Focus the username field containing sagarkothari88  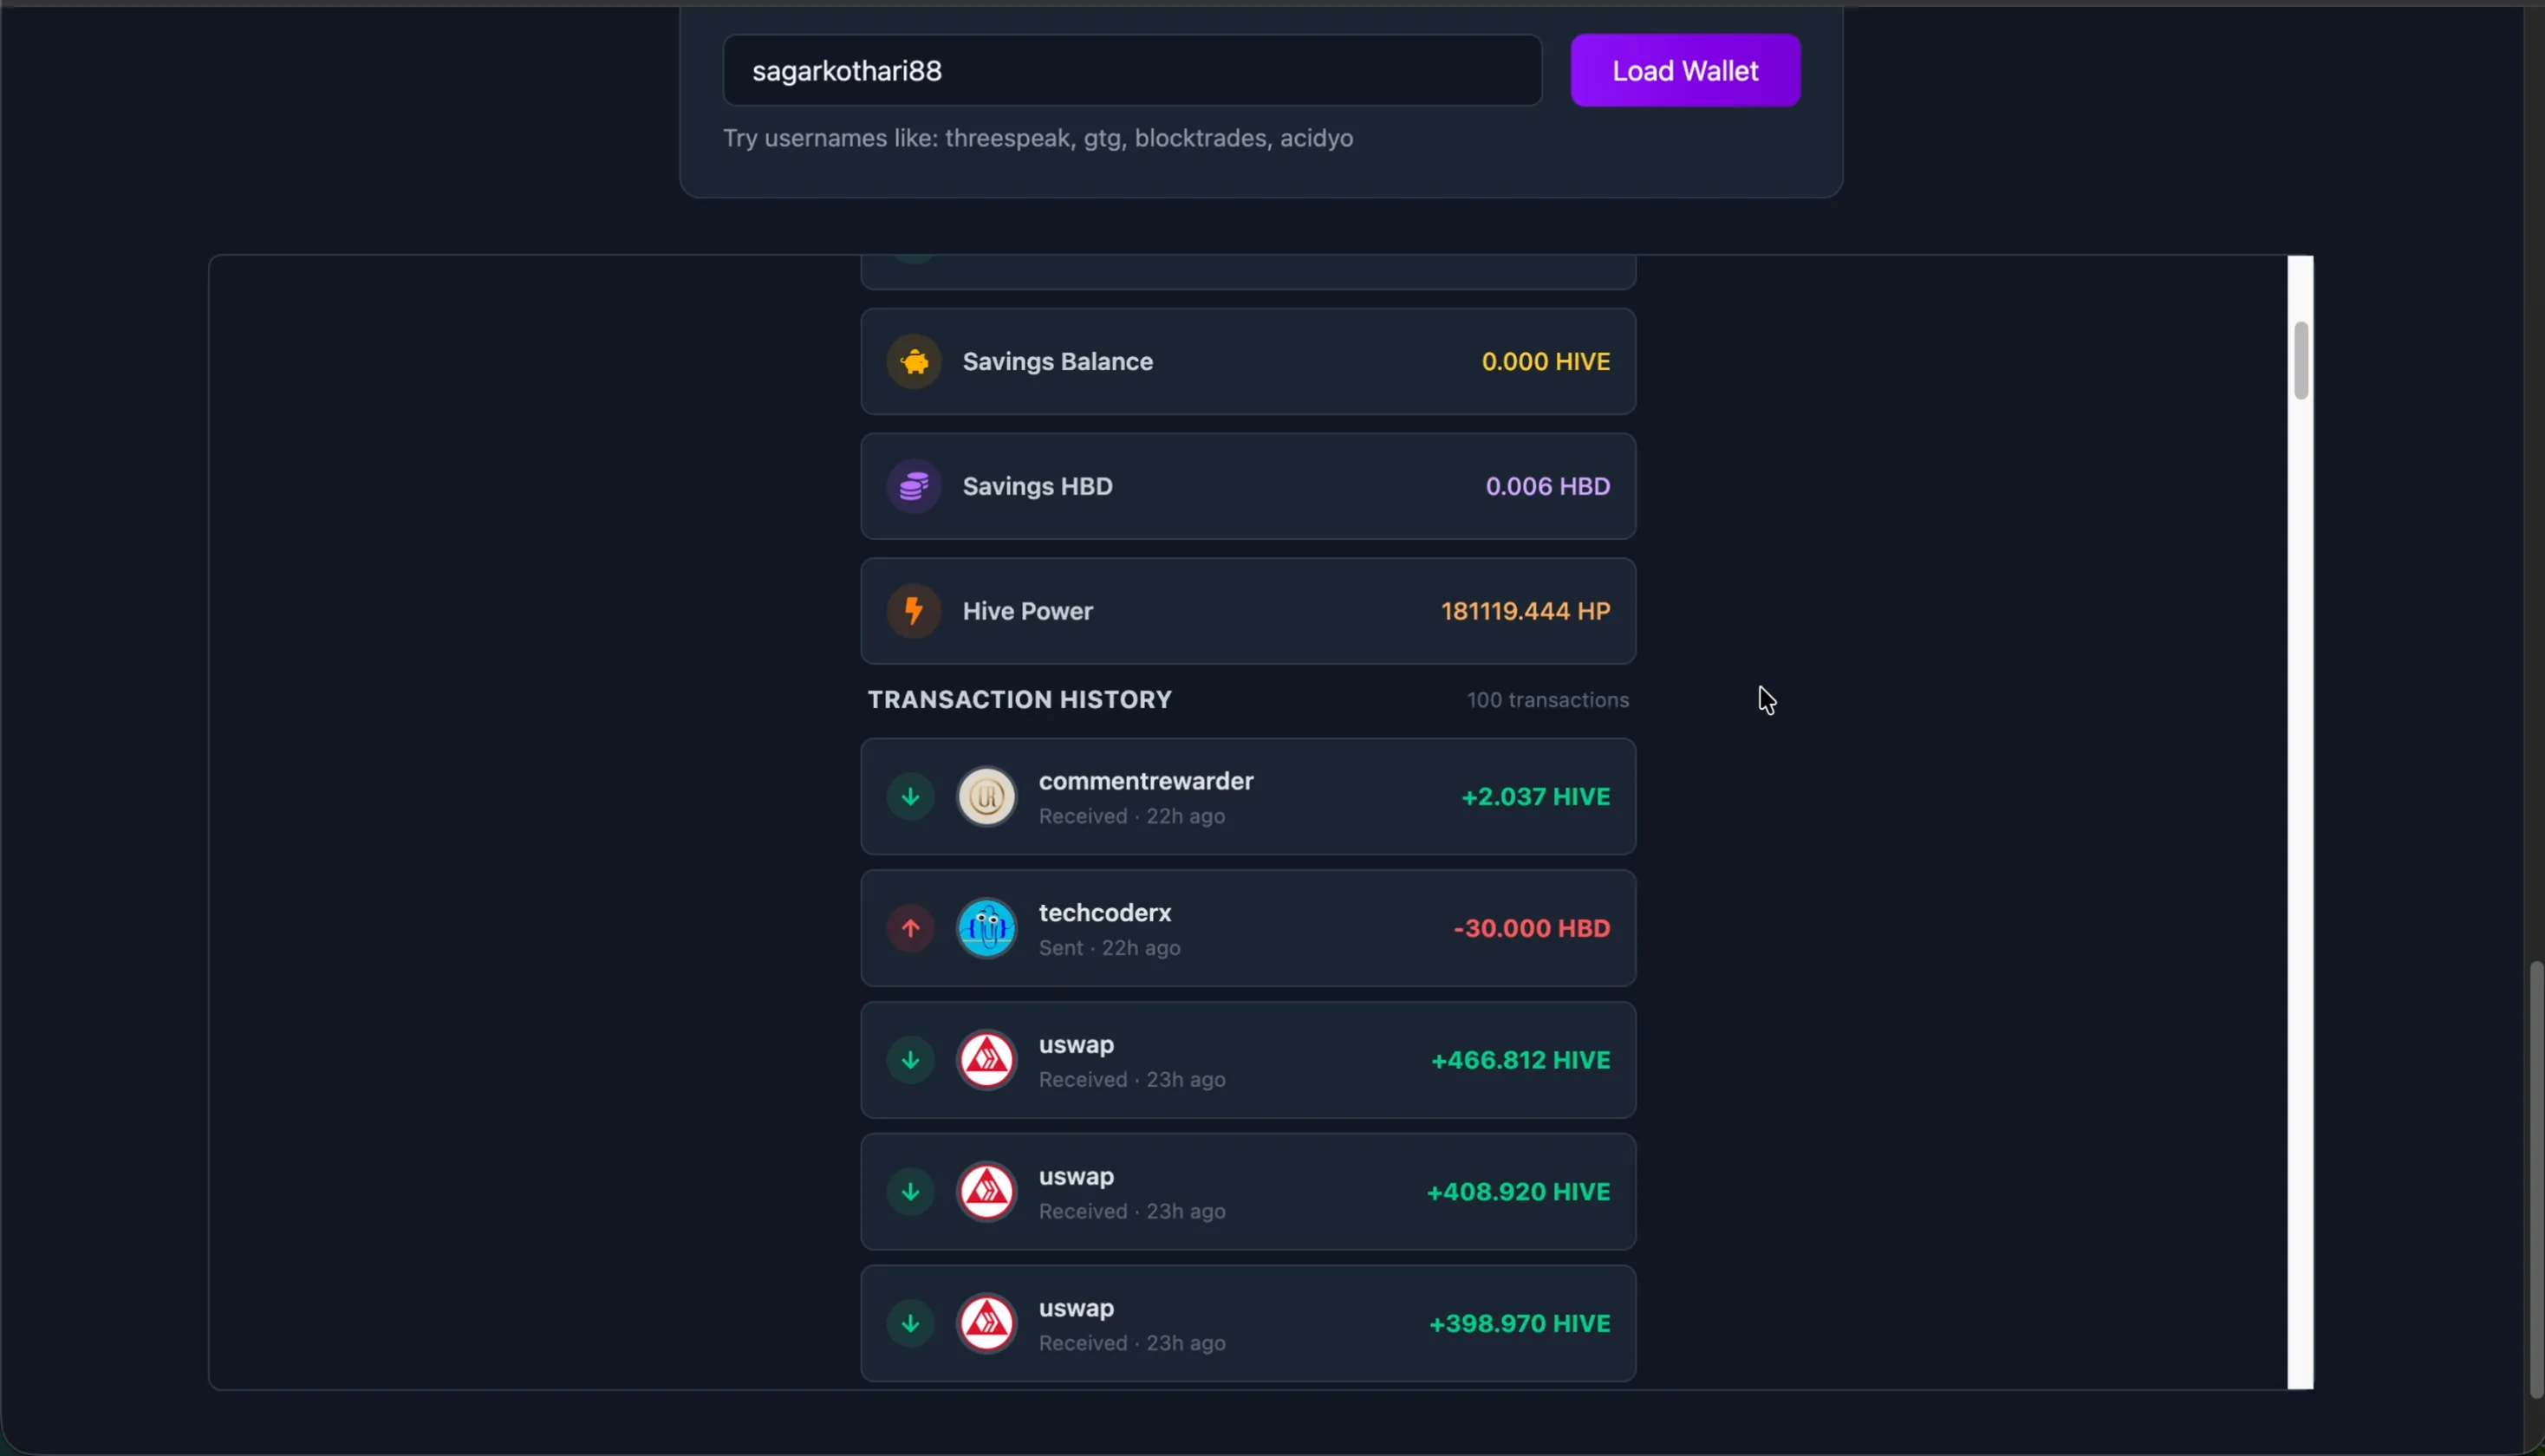1131,71
